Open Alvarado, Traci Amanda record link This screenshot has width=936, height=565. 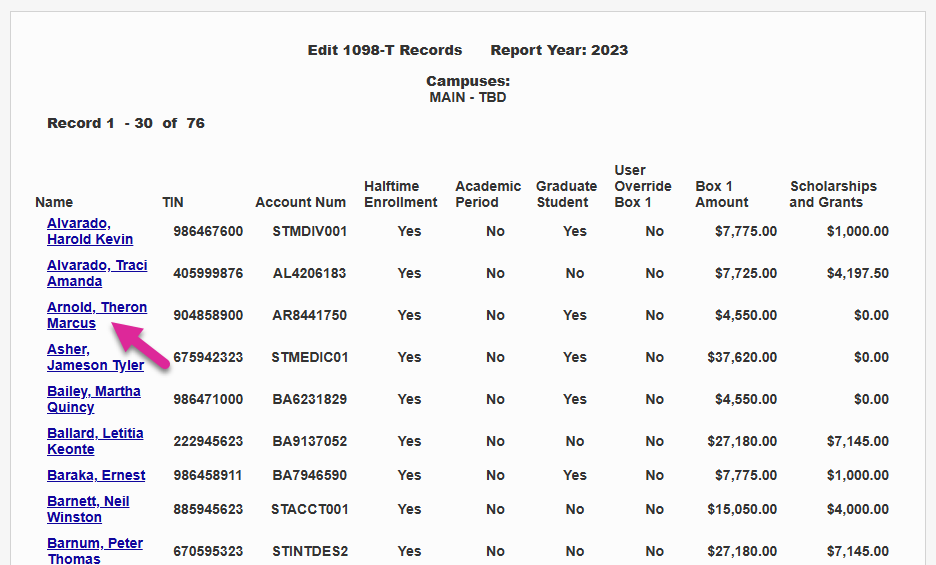(x=96, y=273)
